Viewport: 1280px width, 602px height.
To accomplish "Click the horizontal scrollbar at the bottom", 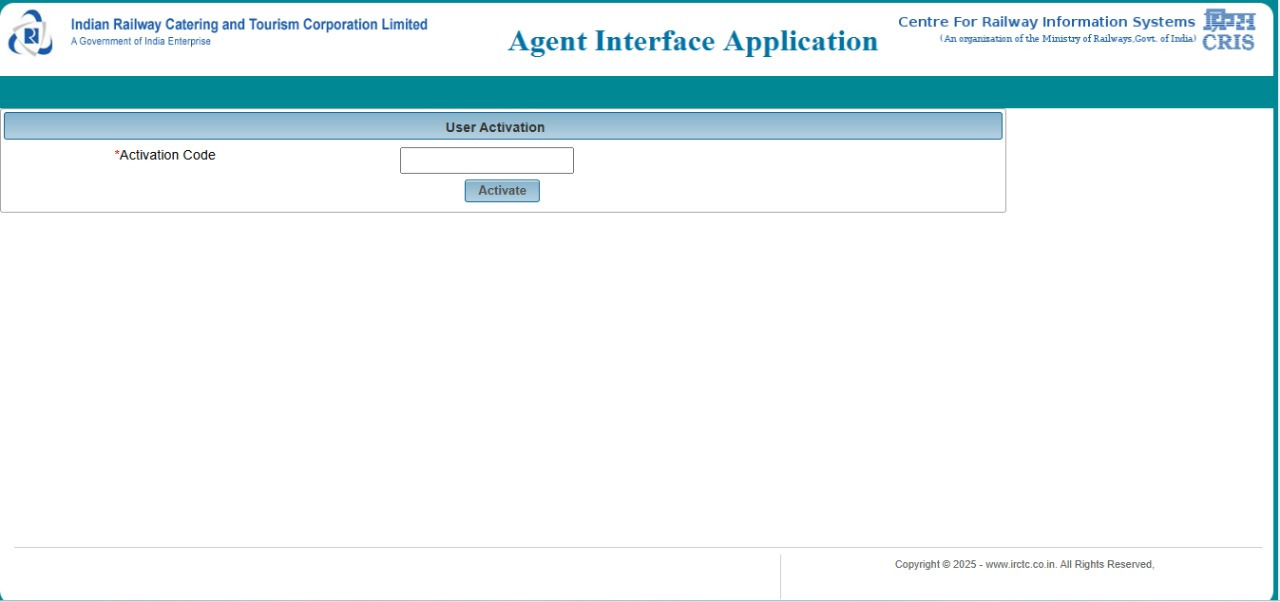I will (640, 597).
